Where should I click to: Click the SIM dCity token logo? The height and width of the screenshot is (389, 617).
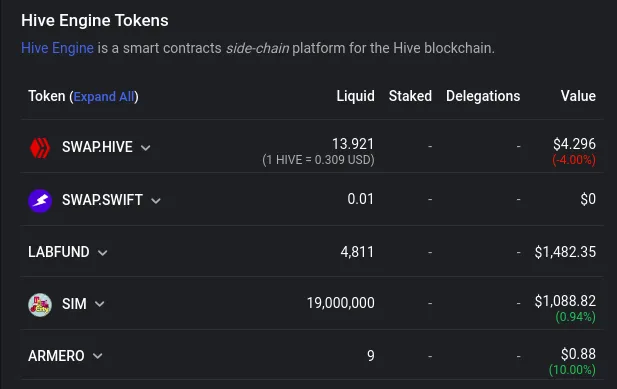40,304
